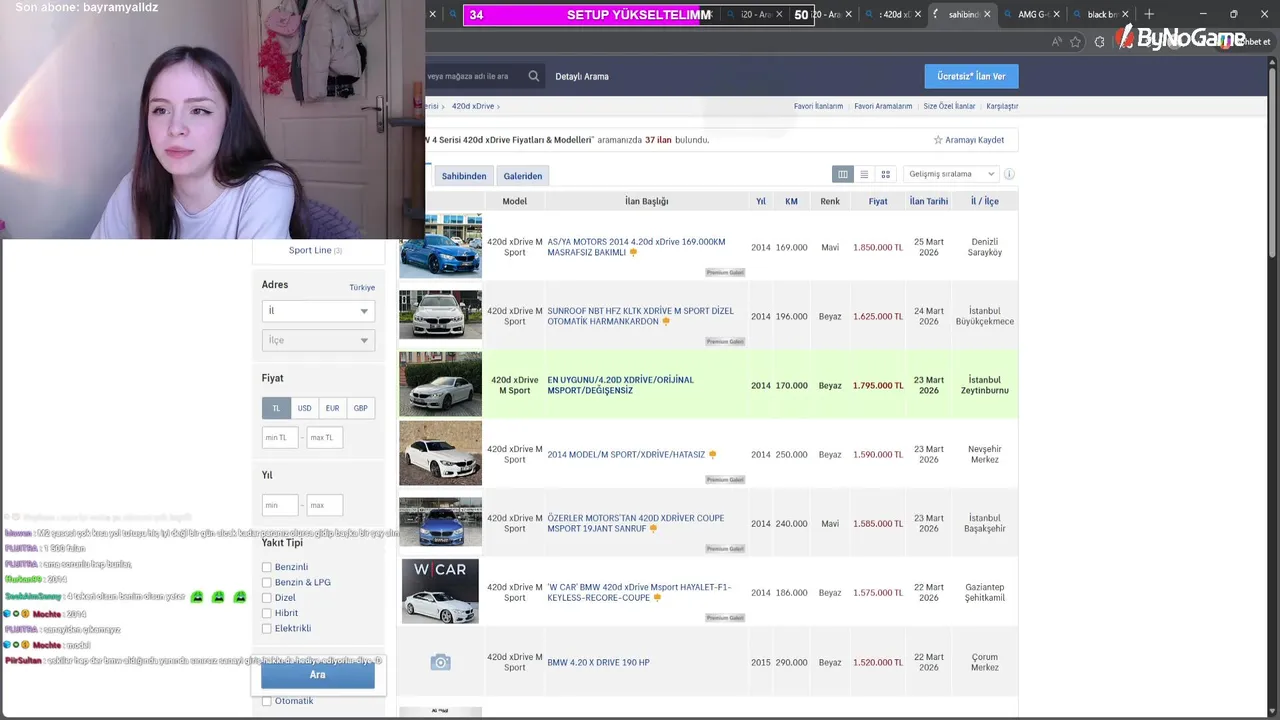Open the blue BMW thumbnail of AS/YA MOTORS listing

click(440, 246)
